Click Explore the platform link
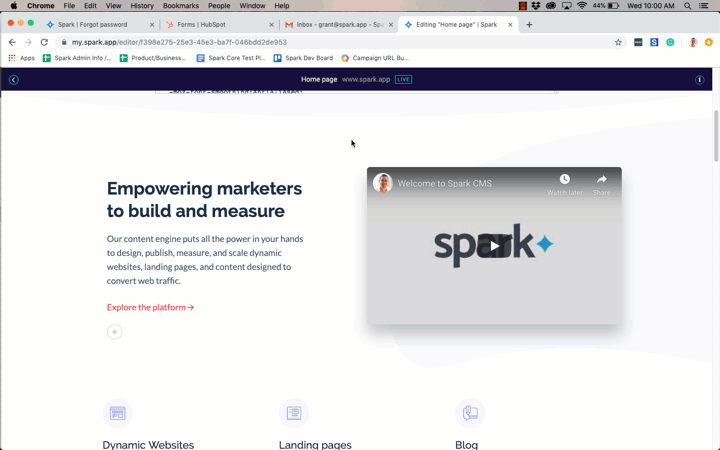 151,307
